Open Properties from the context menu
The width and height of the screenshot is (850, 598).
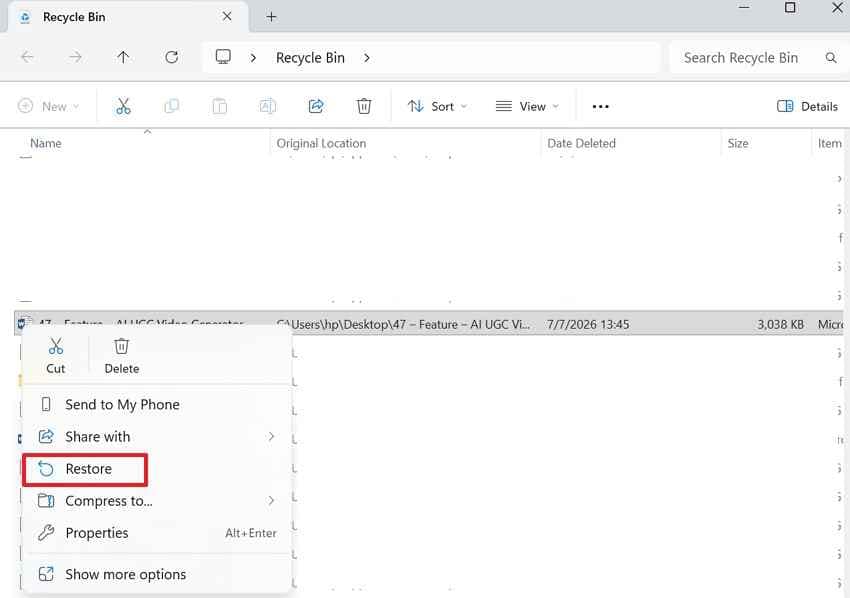coord(156,533)
